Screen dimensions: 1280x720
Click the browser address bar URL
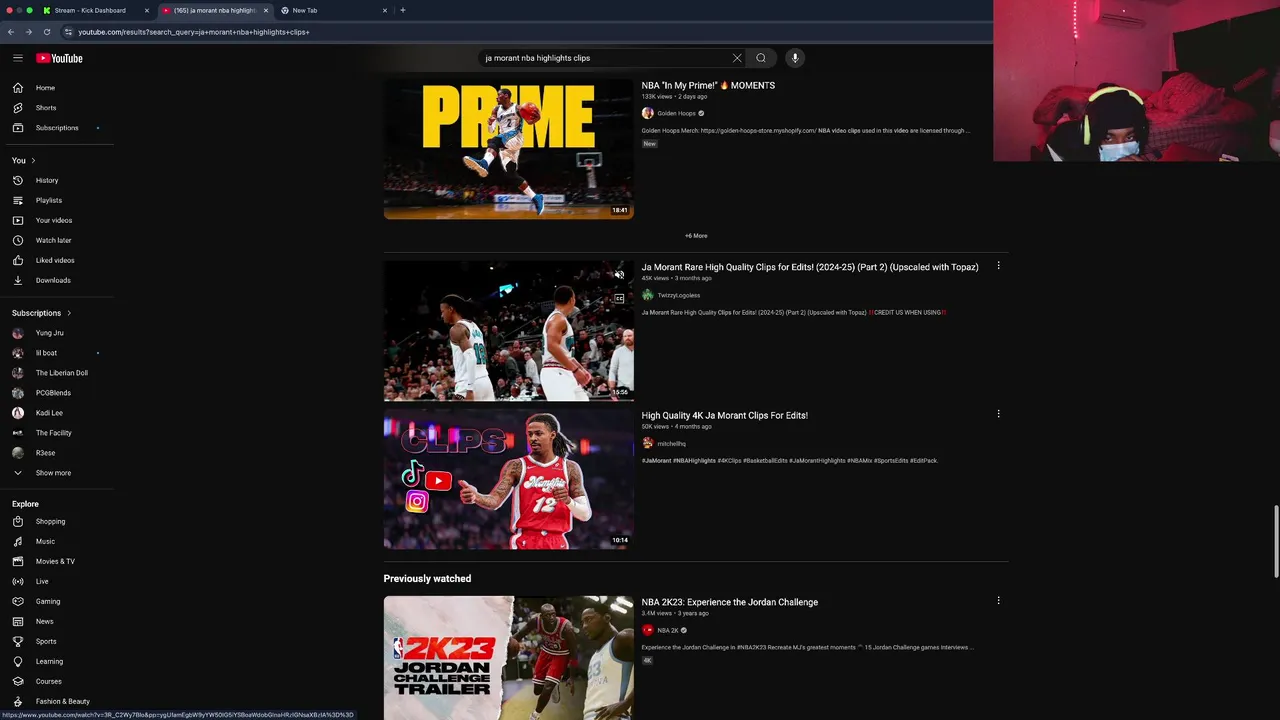pyautogui.click(x=194, y=32)
